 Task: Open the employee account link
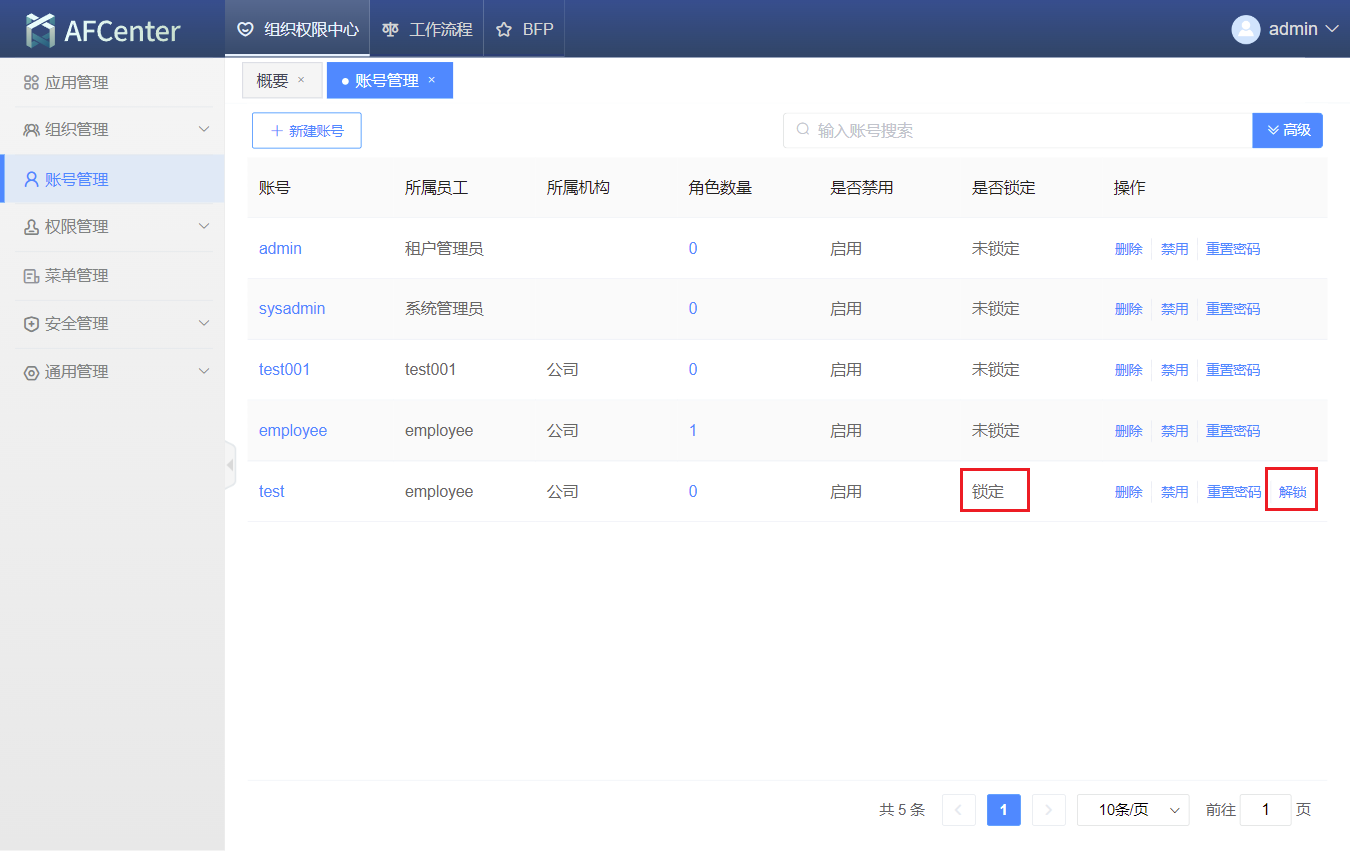pos(293,431)
